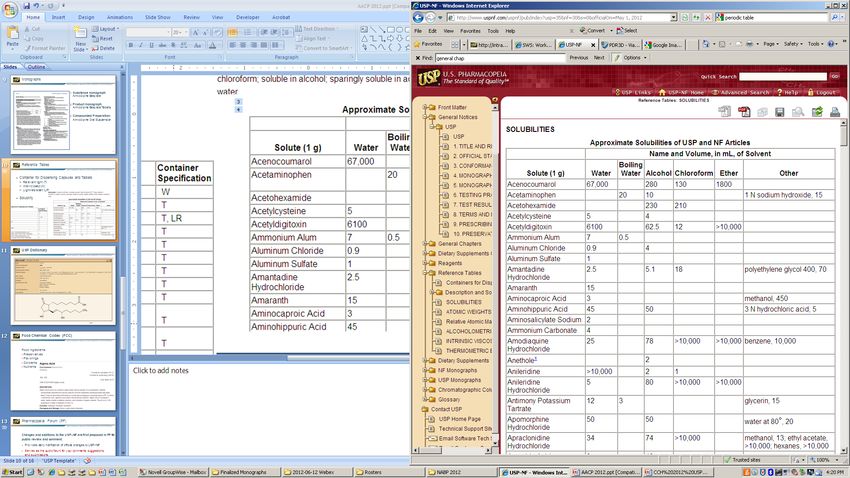
Task: Open the font name combo box
Action: tap(147, 33)
